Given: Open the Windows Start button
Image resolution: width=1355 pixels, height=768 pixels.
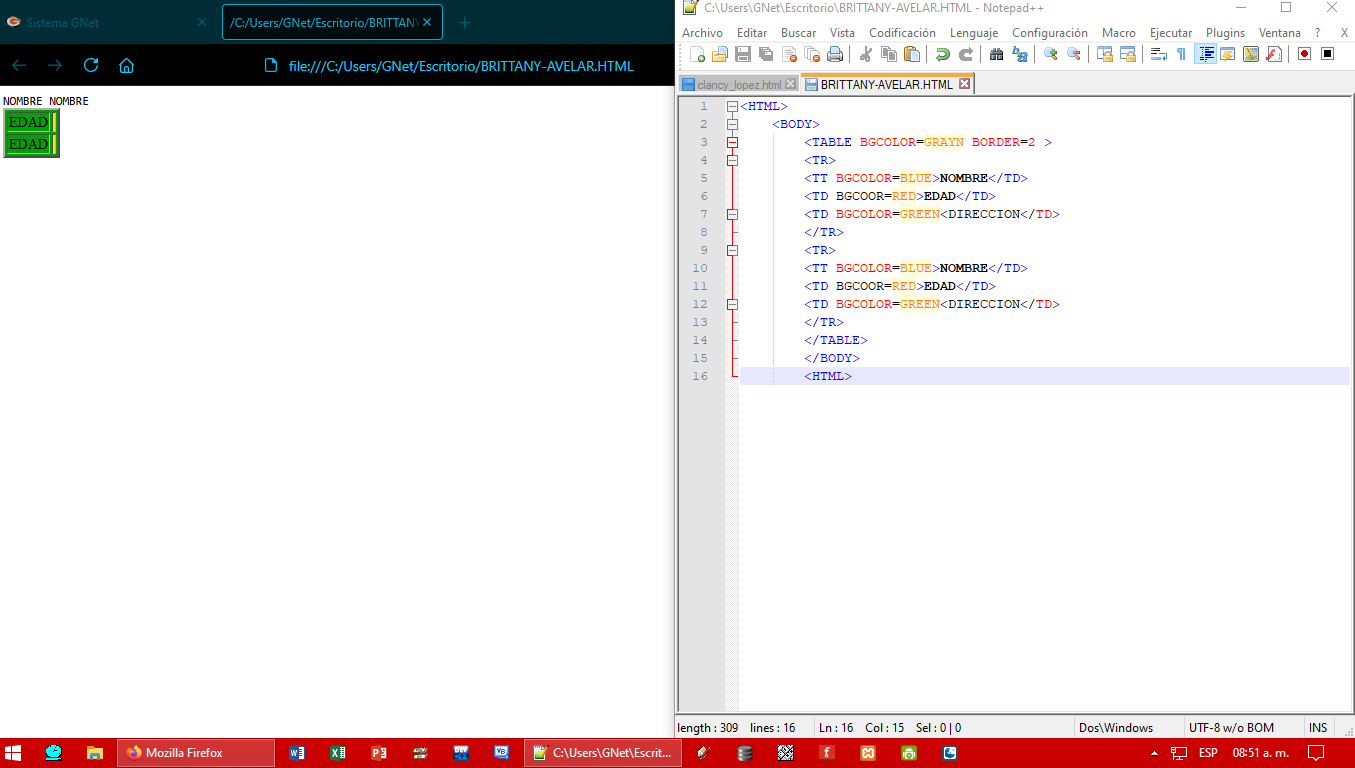Looking at the screenshot, I should tap(14, 753).
